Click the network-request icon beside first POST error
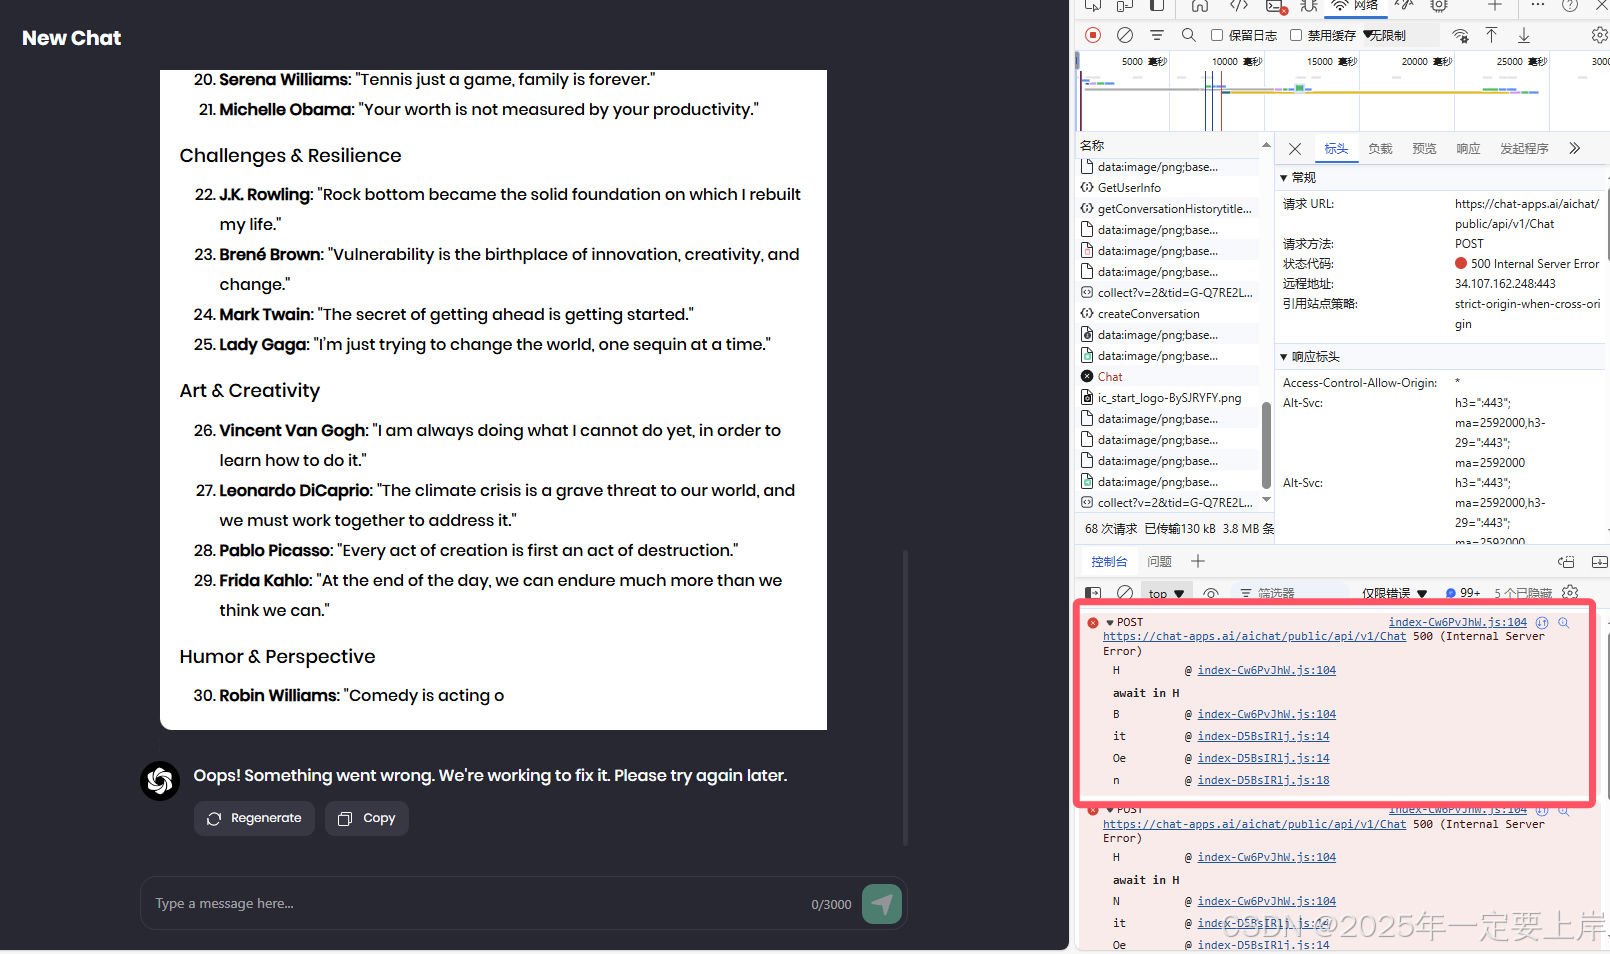This screenshot has height=954, width=1610. coord(1542,622)
